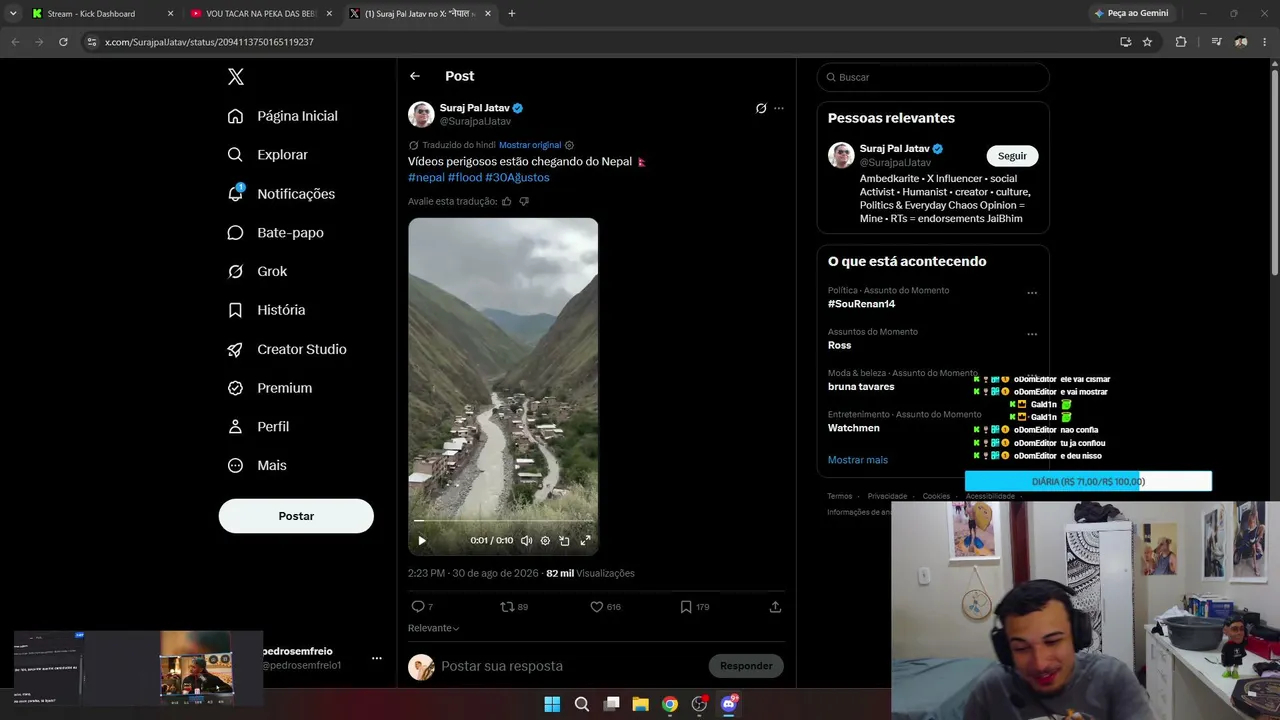Open Grok actions icon on the post
Screen dimensions: 1280x720
[x=761, y=108]
